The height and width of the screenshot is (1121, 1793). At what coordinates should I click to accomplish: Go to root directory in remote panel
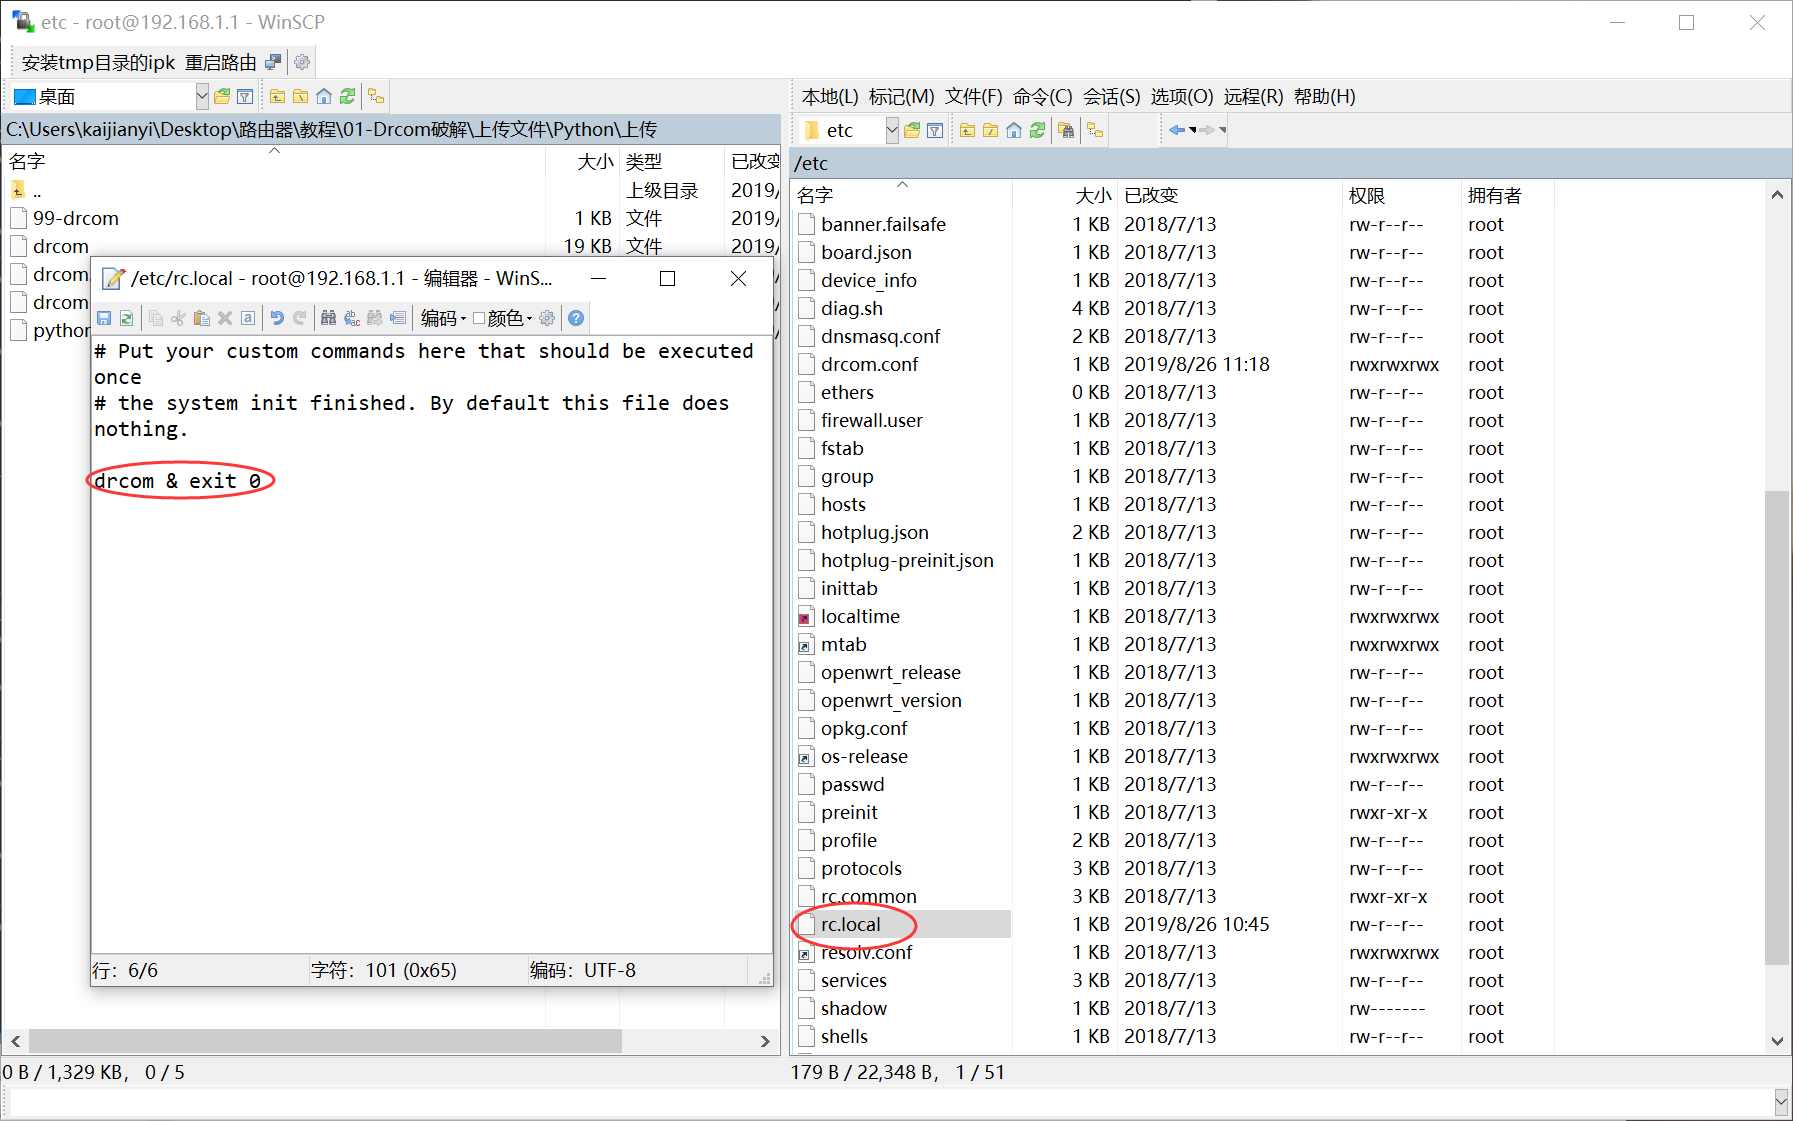[x=991, y=130]
